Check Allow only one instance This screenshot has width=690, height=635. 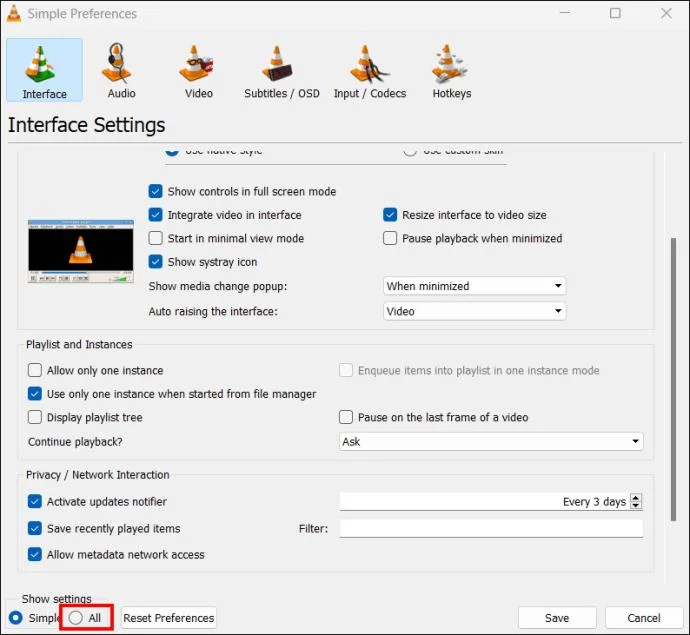(35, 370)
